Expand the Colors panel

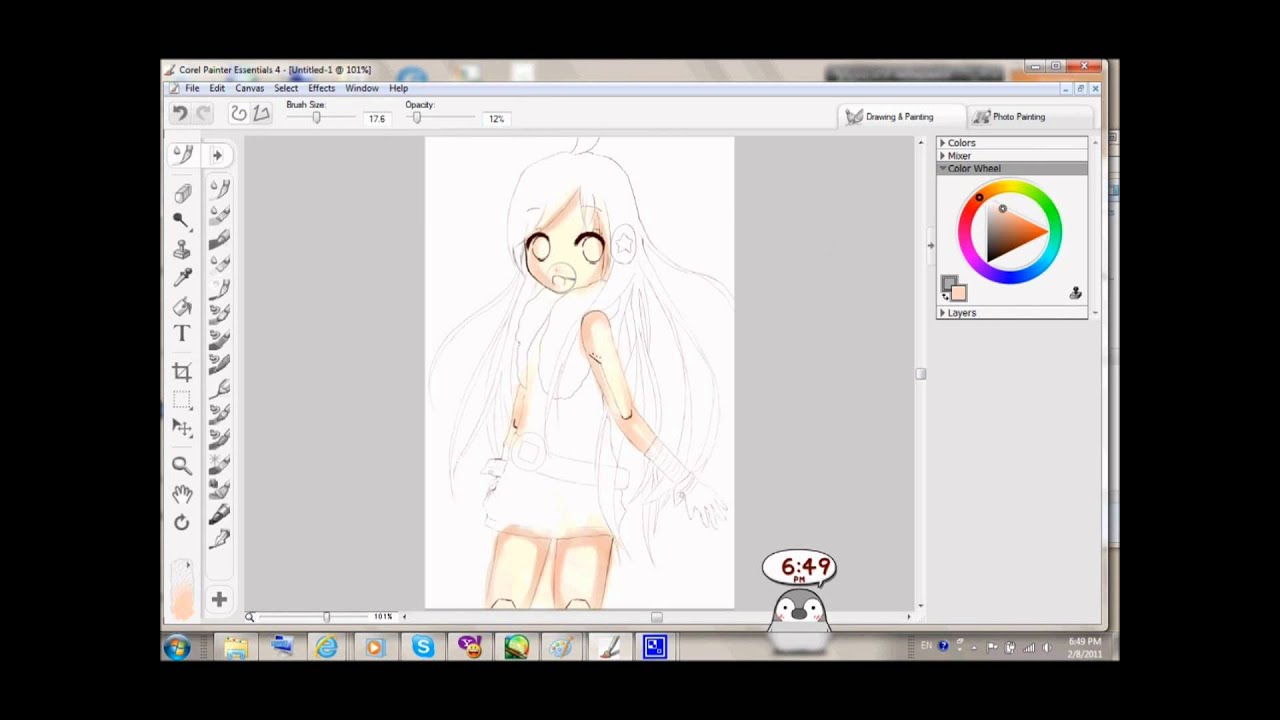point(1012,143)
